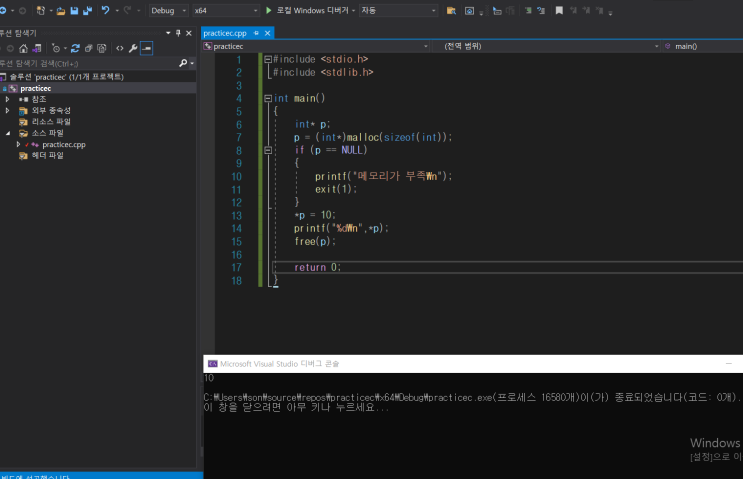743x479 pixels.
Task: Expand the 참조 tree node
Action: pos(8,99)
